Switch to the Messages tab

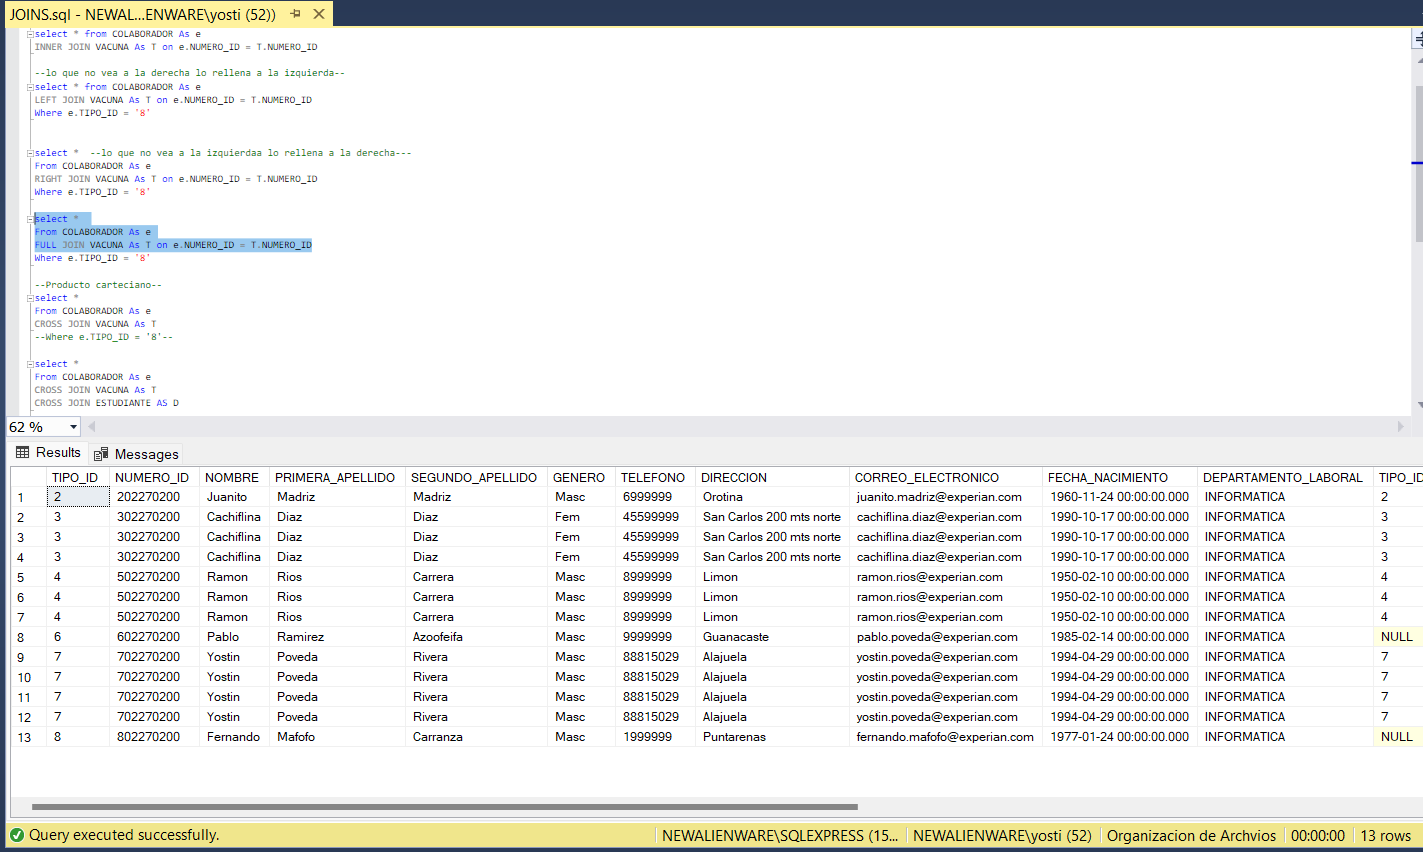tap(137, 454)
